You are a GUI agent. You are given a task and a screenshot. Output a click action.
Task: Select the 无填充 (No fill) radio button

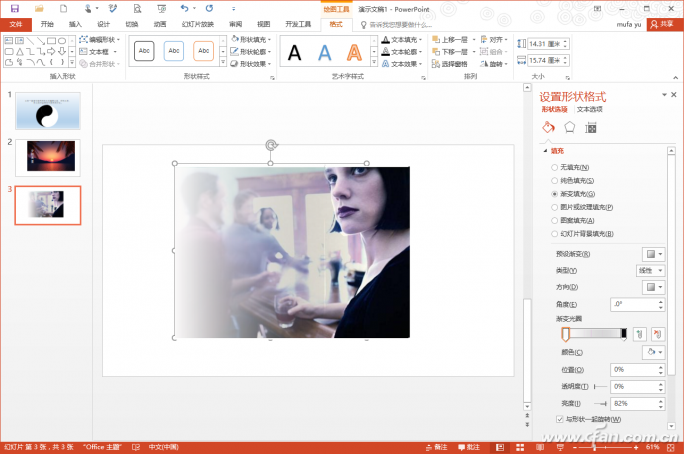pyautogui.click(x=555, y=167)
